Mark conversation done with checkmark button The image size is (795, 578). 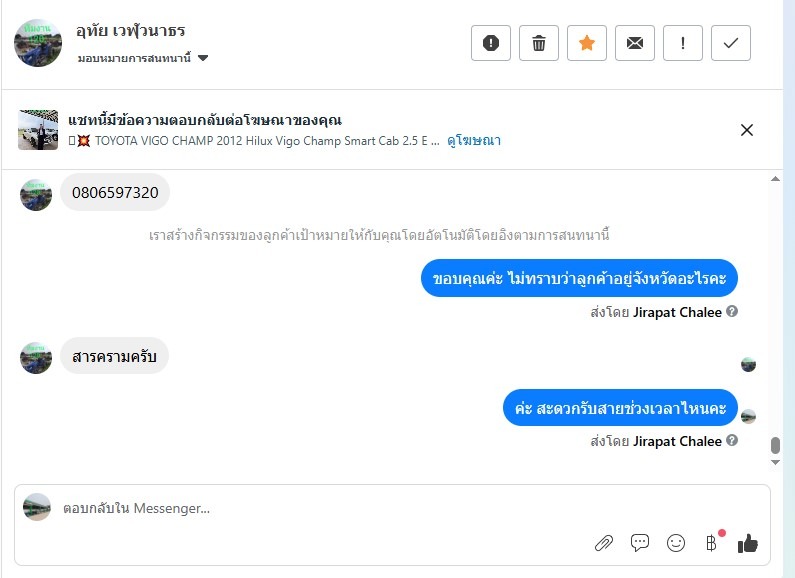[731, 43]
